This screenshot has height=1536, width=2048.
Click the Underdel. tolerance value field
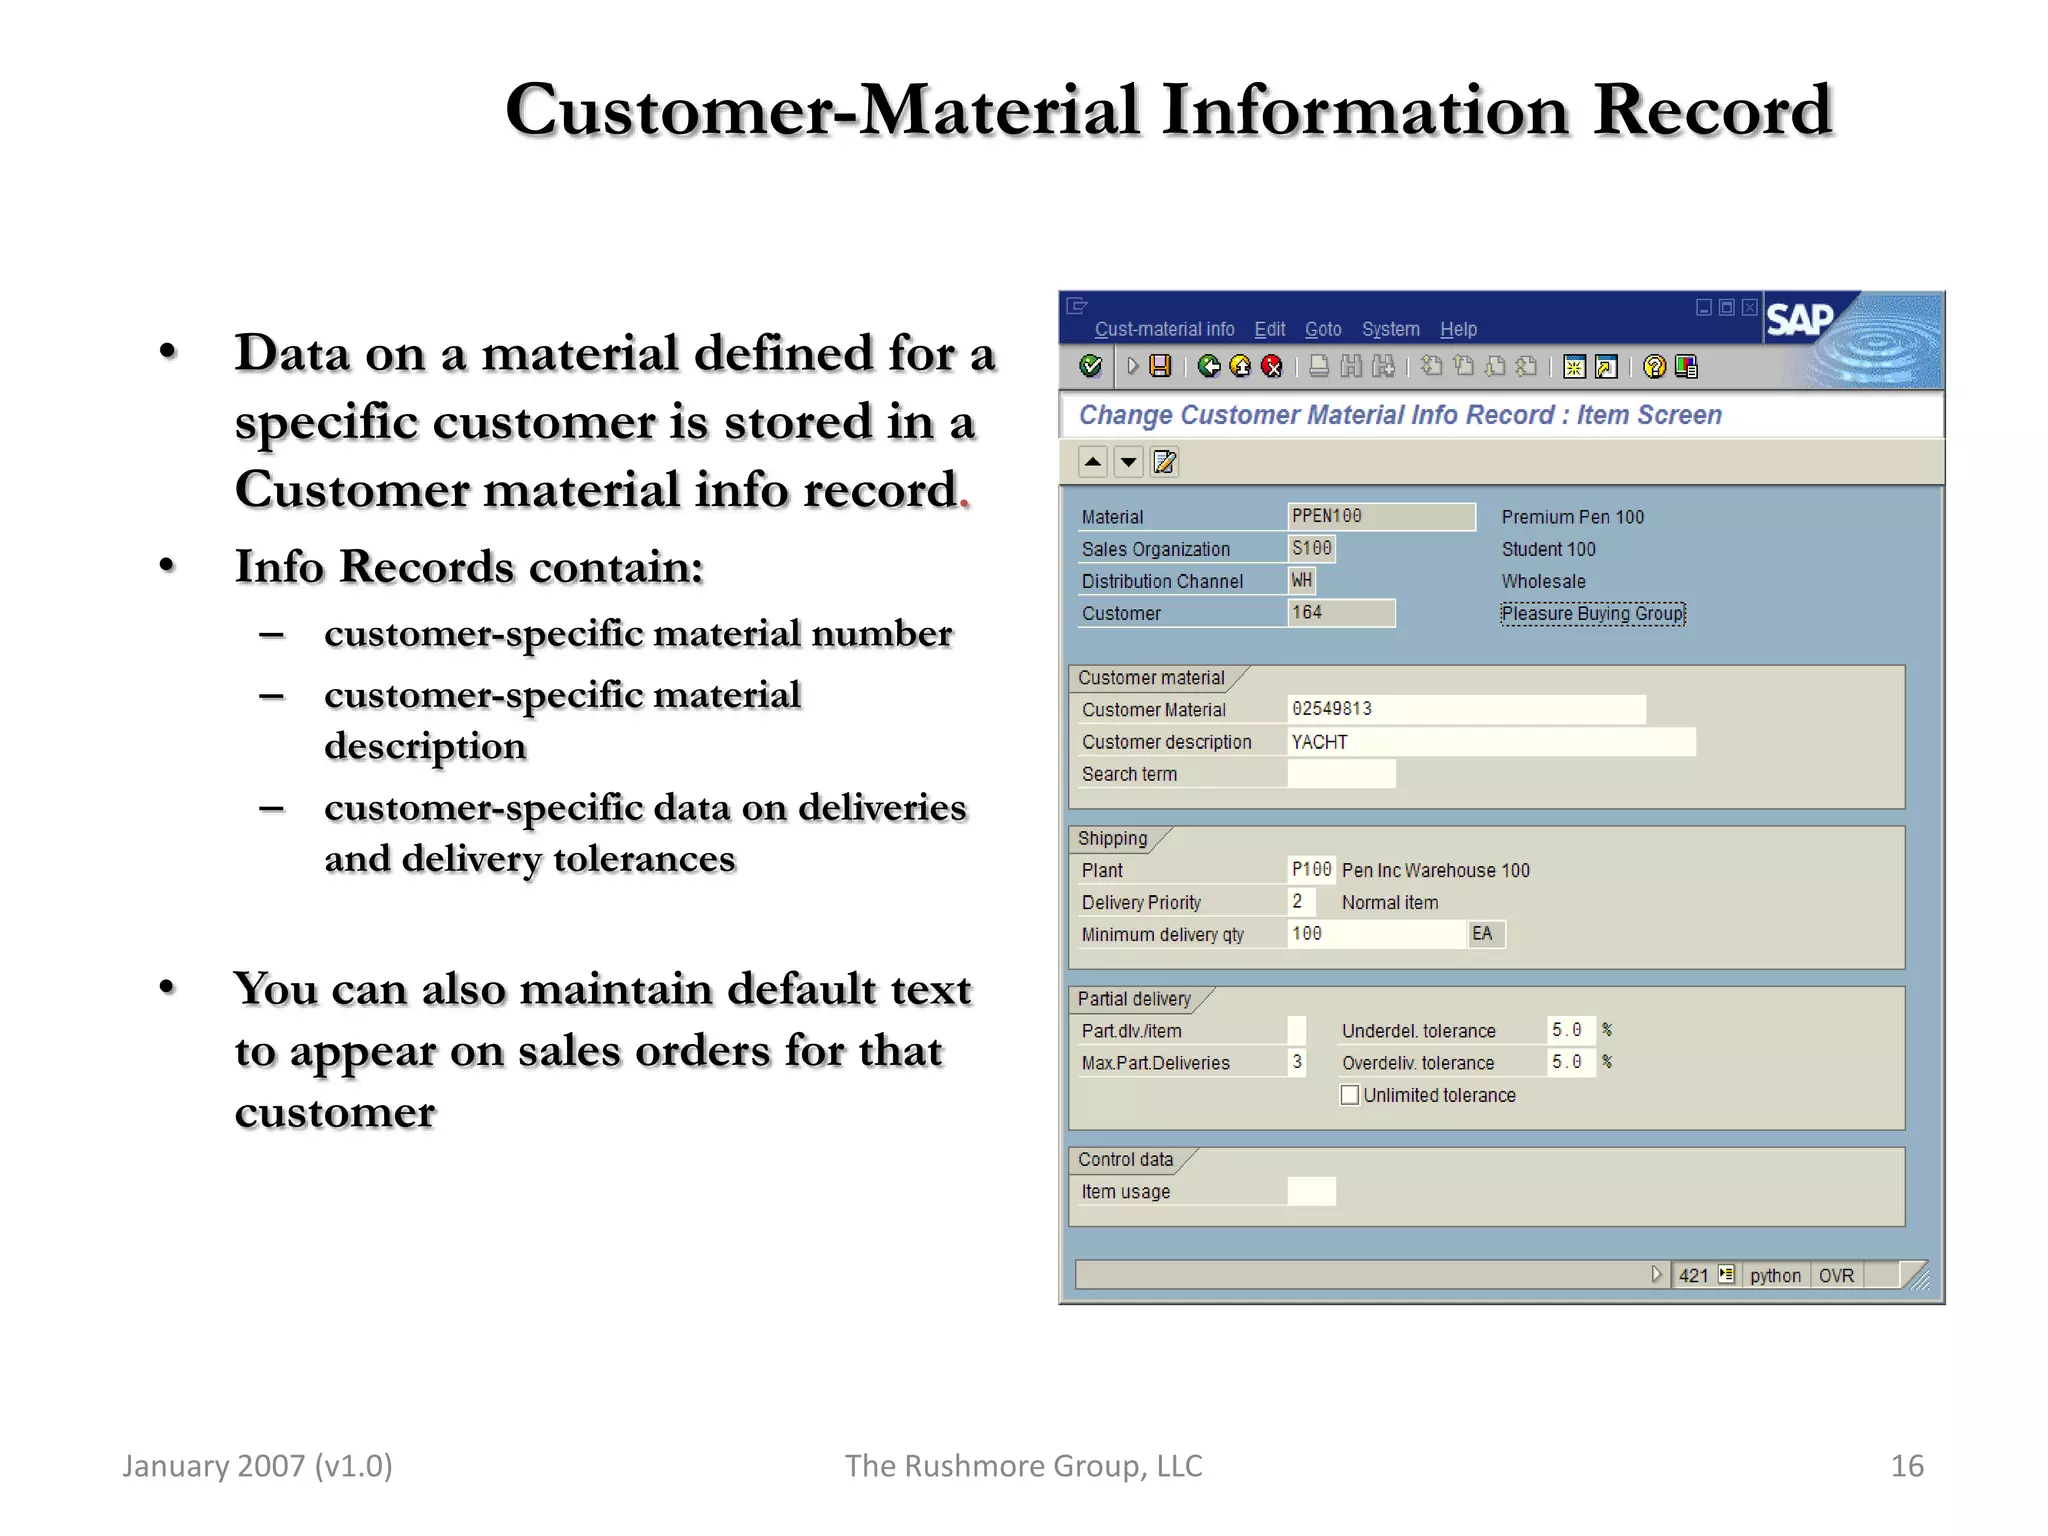[x=1571, y=1030]
